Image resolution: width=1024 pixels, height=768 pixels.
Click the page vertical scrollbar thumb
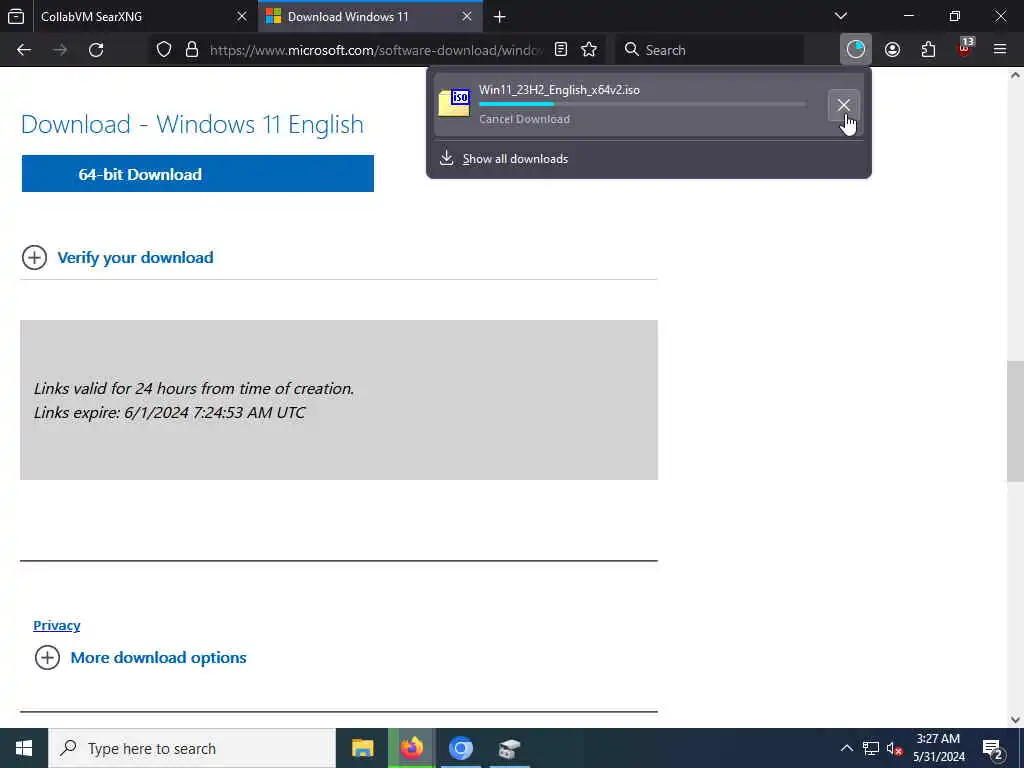pyautogui.click(x=1015, y=421)
